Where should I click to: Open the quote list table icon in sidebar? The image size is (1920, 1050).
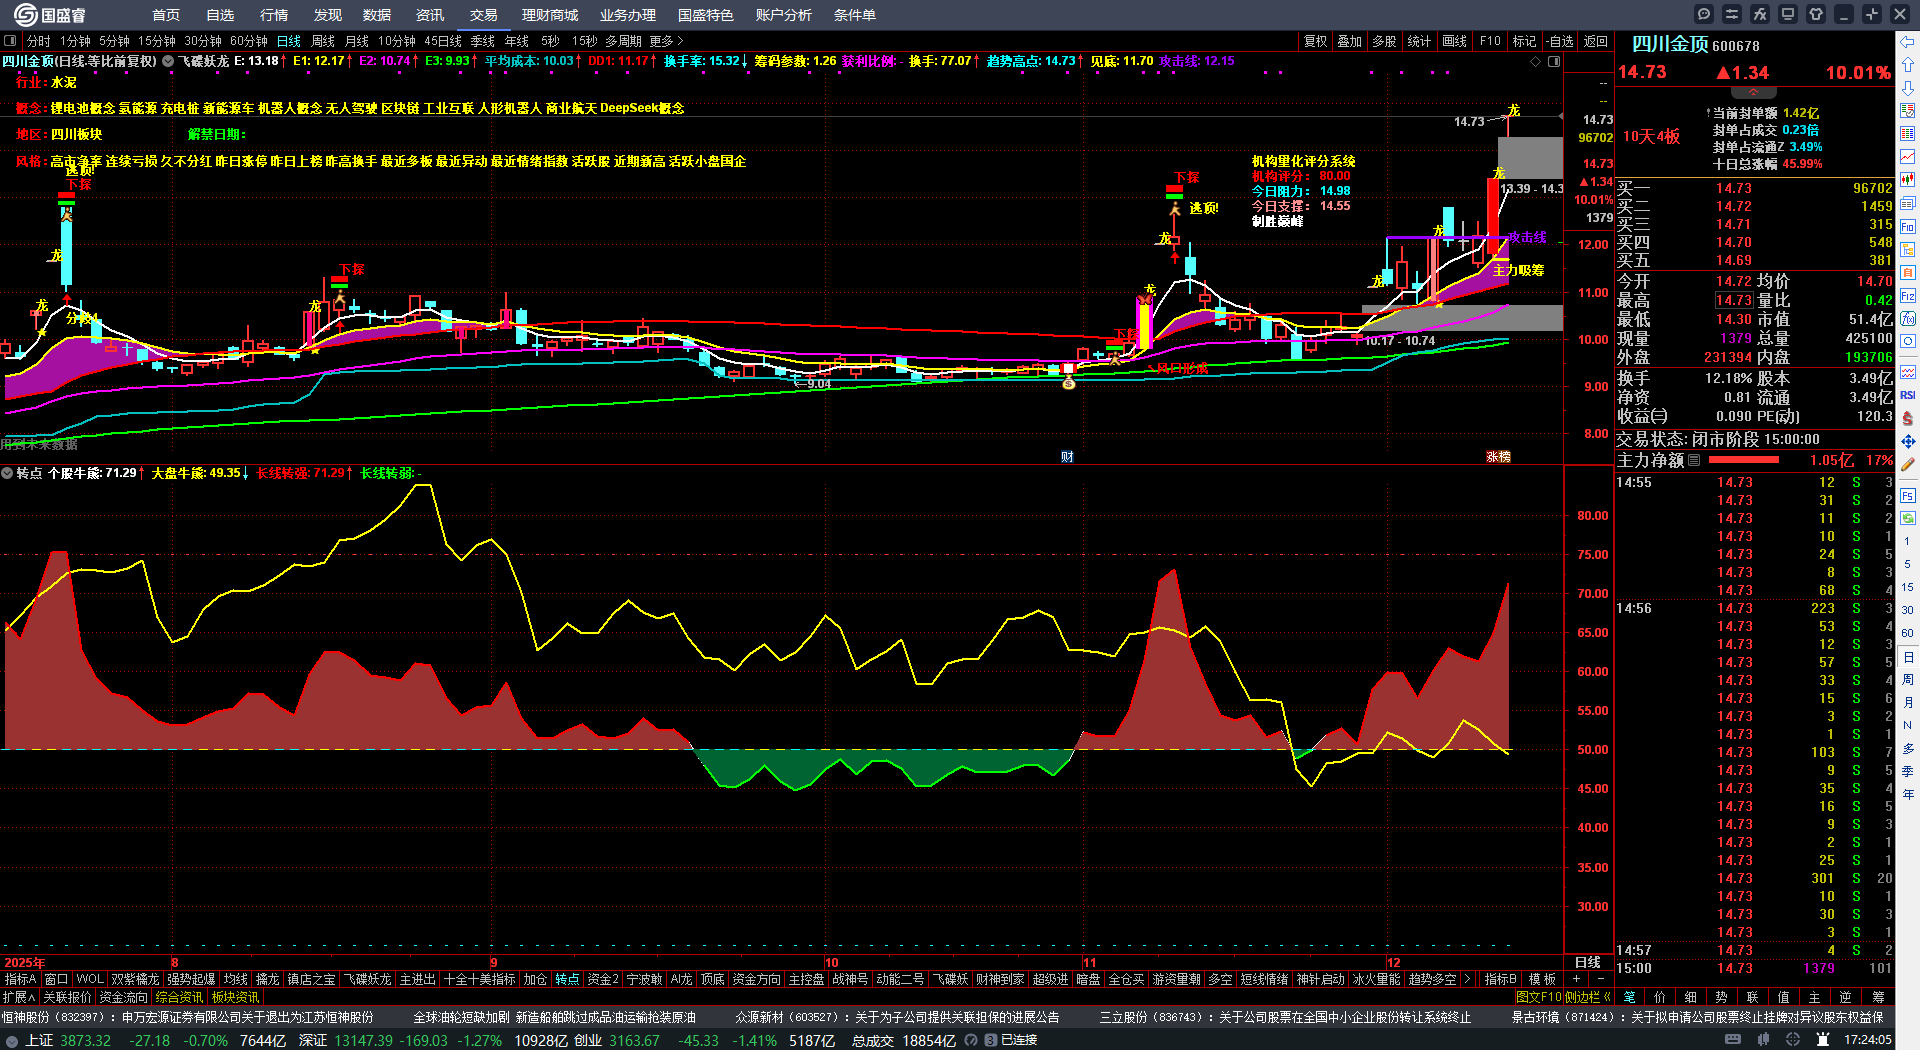pyautogui.click(x=1908, y=134)
